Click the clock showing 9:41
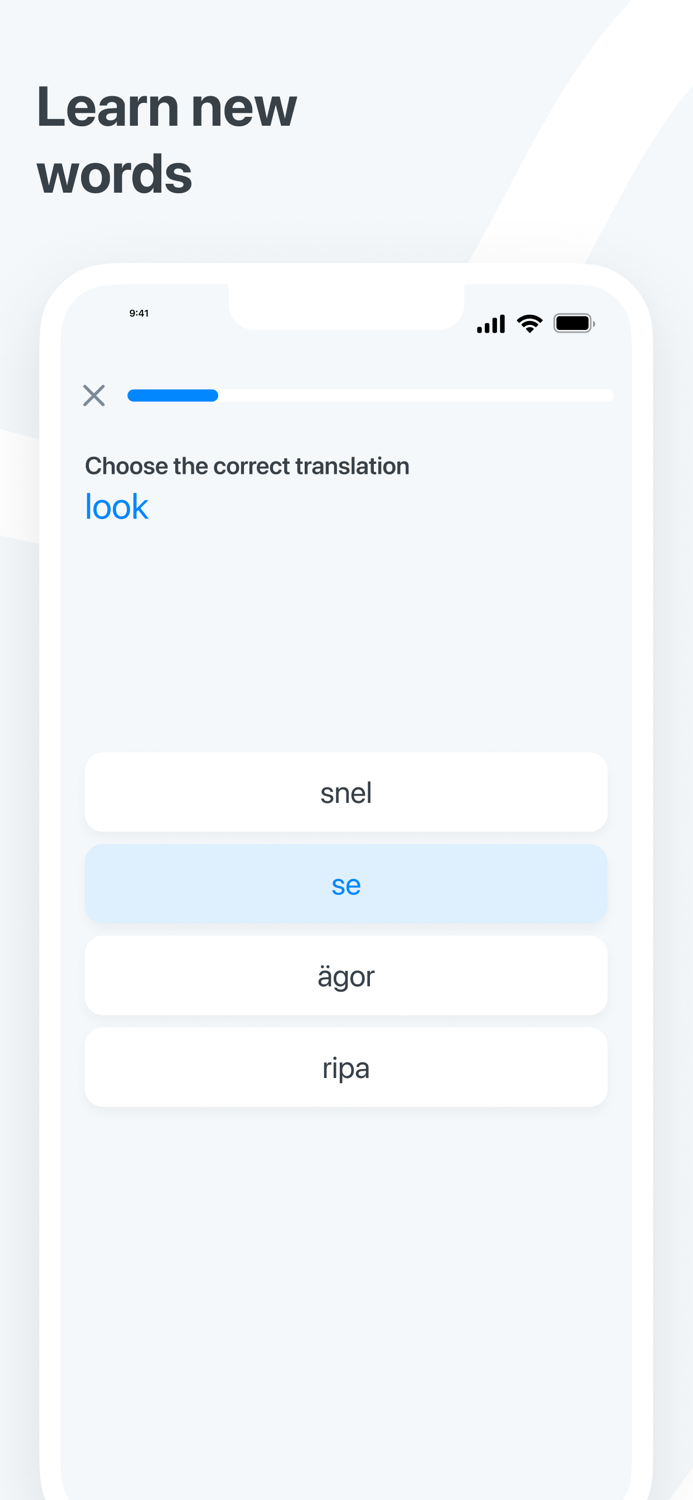 tap(139, 313)
